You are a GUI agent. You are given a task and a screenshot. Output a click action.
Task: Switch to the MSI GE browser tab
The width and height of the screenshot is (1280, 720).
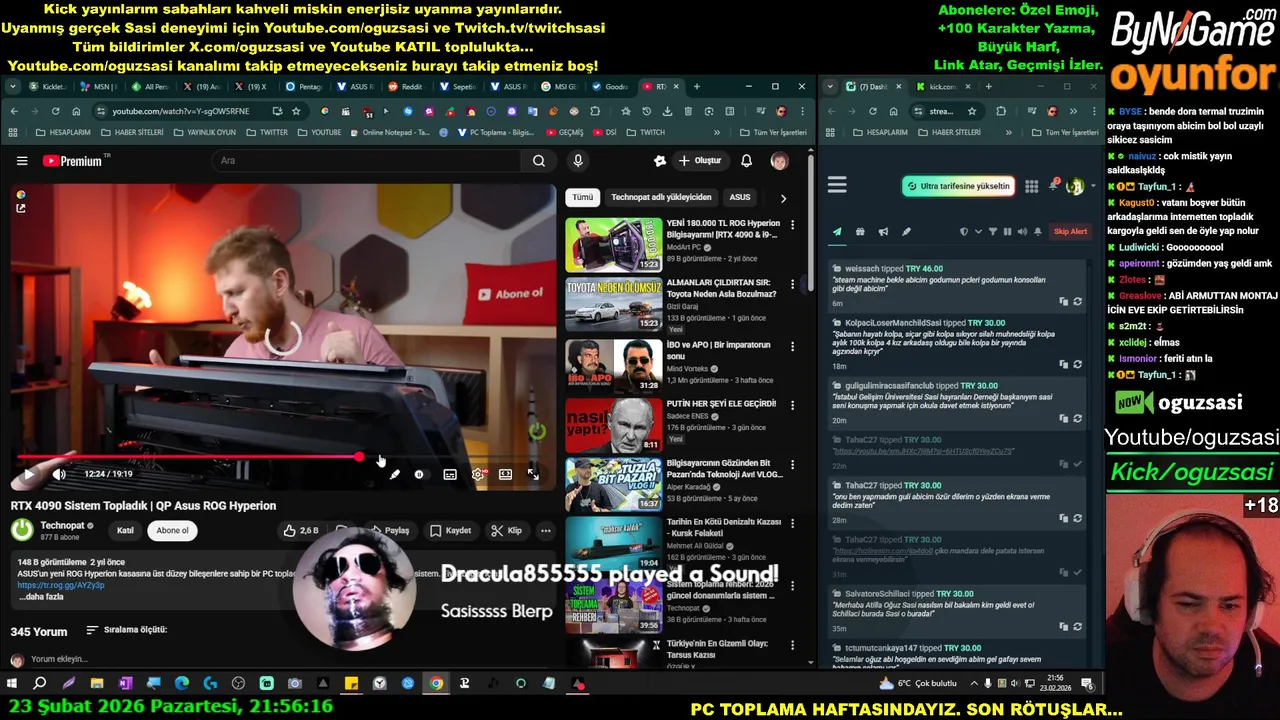(559, 87)
